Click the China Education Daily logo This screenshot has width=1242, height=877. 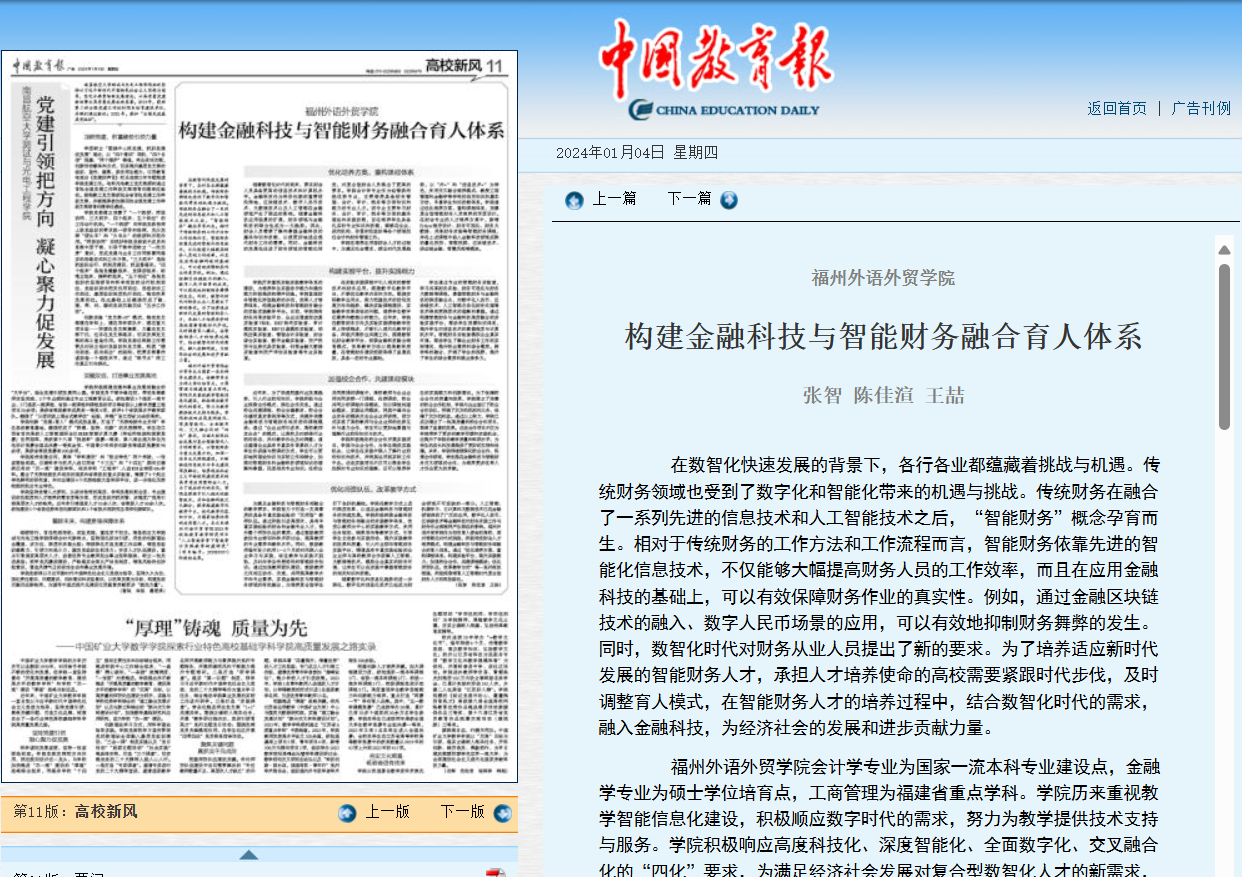[x=716, y=68]
